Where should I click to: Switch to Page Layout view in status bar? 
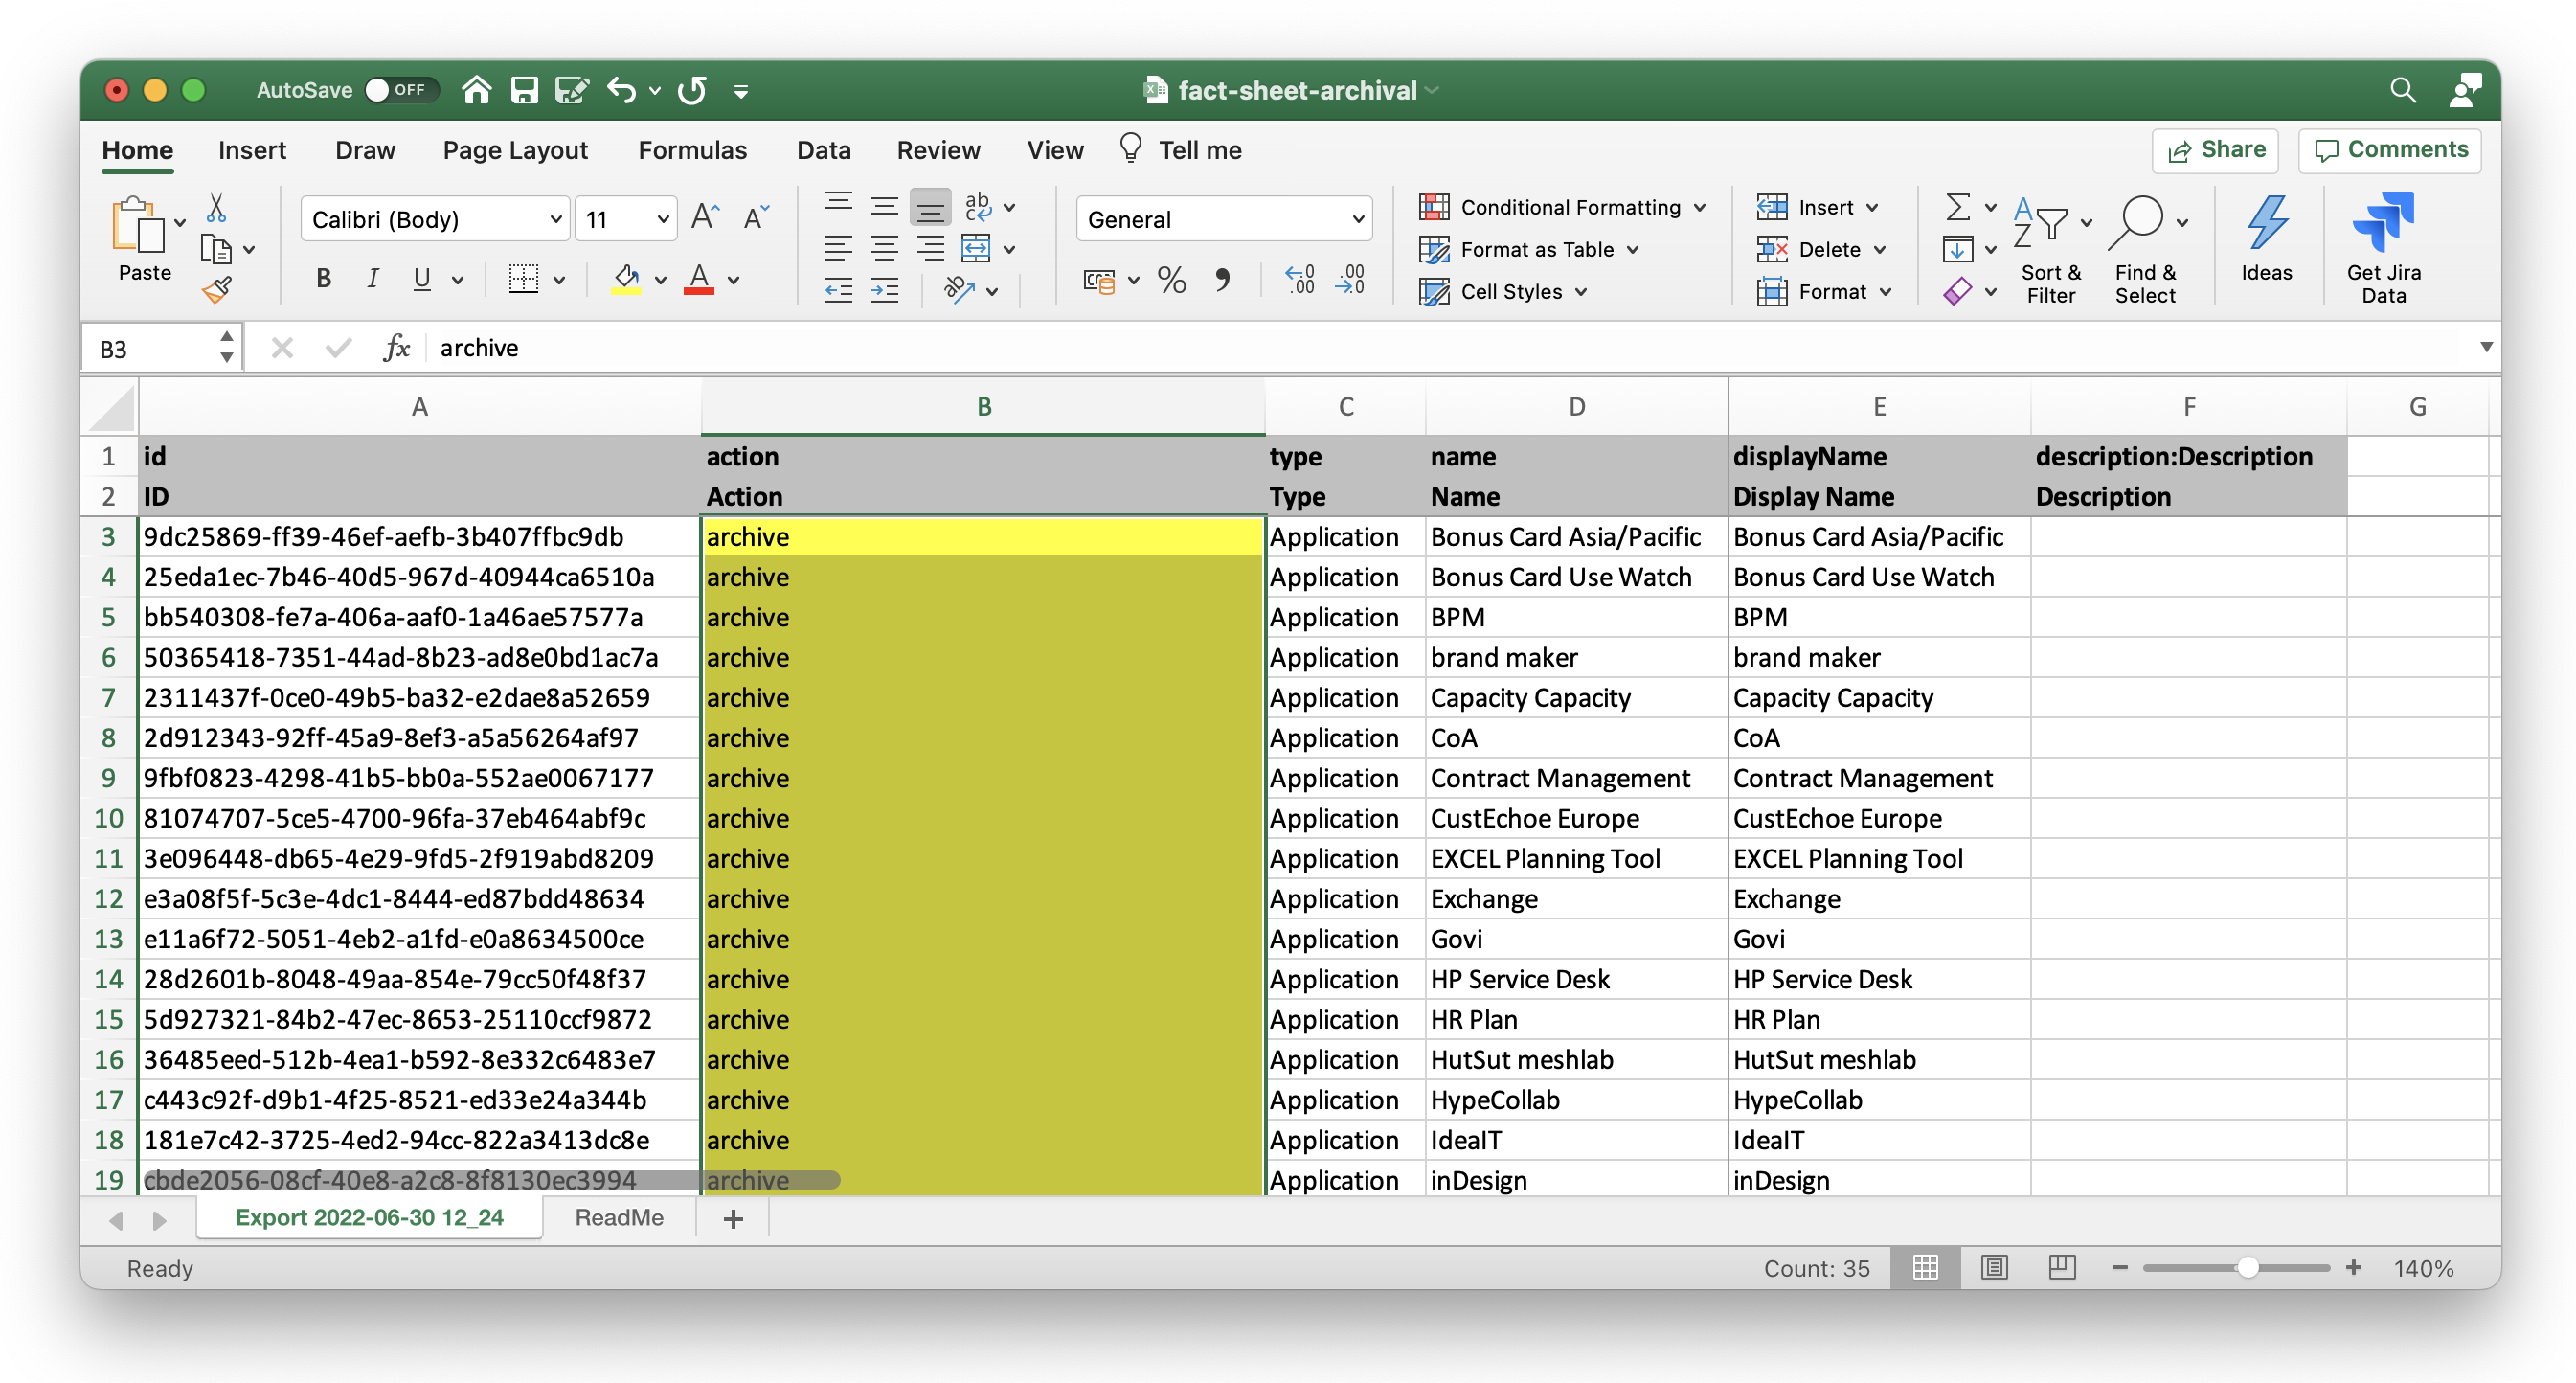coord(1994,1267)
